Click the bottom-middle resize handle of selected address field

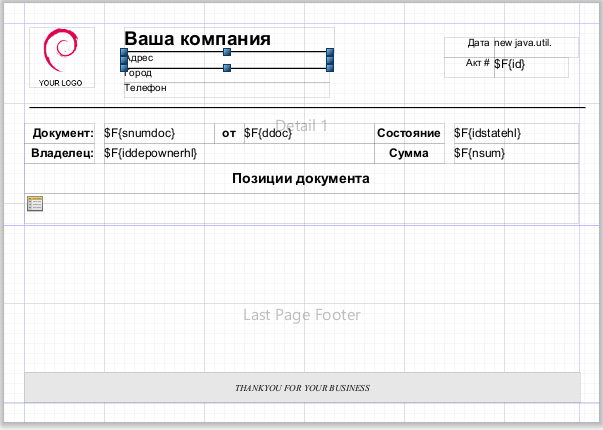227,67
